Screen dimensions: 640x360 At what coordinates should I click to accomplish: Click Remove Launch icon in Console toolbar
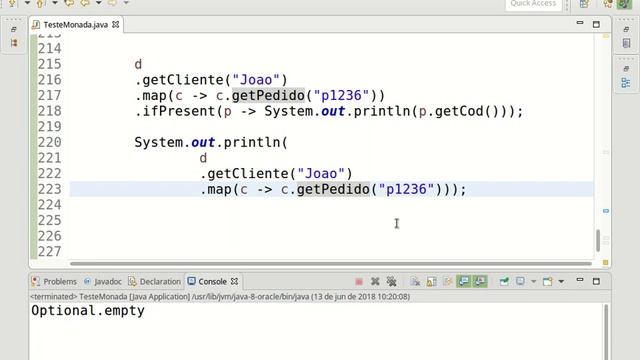pos(375,282)
